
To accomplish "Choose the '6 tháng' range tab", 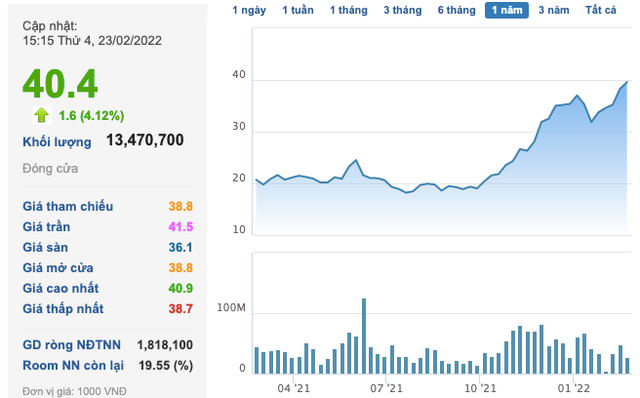I will click(x=456, y=10).
